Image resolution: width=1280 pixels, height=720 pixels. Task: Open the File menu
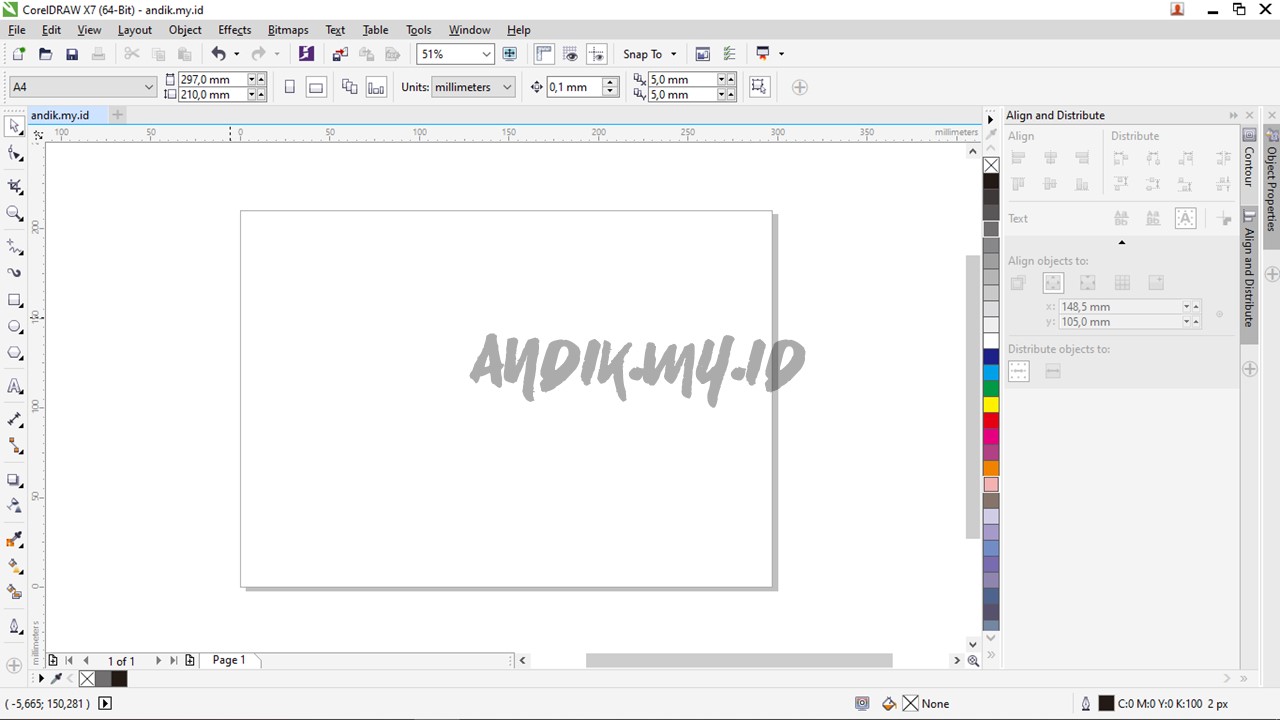(x=17, y=30)
